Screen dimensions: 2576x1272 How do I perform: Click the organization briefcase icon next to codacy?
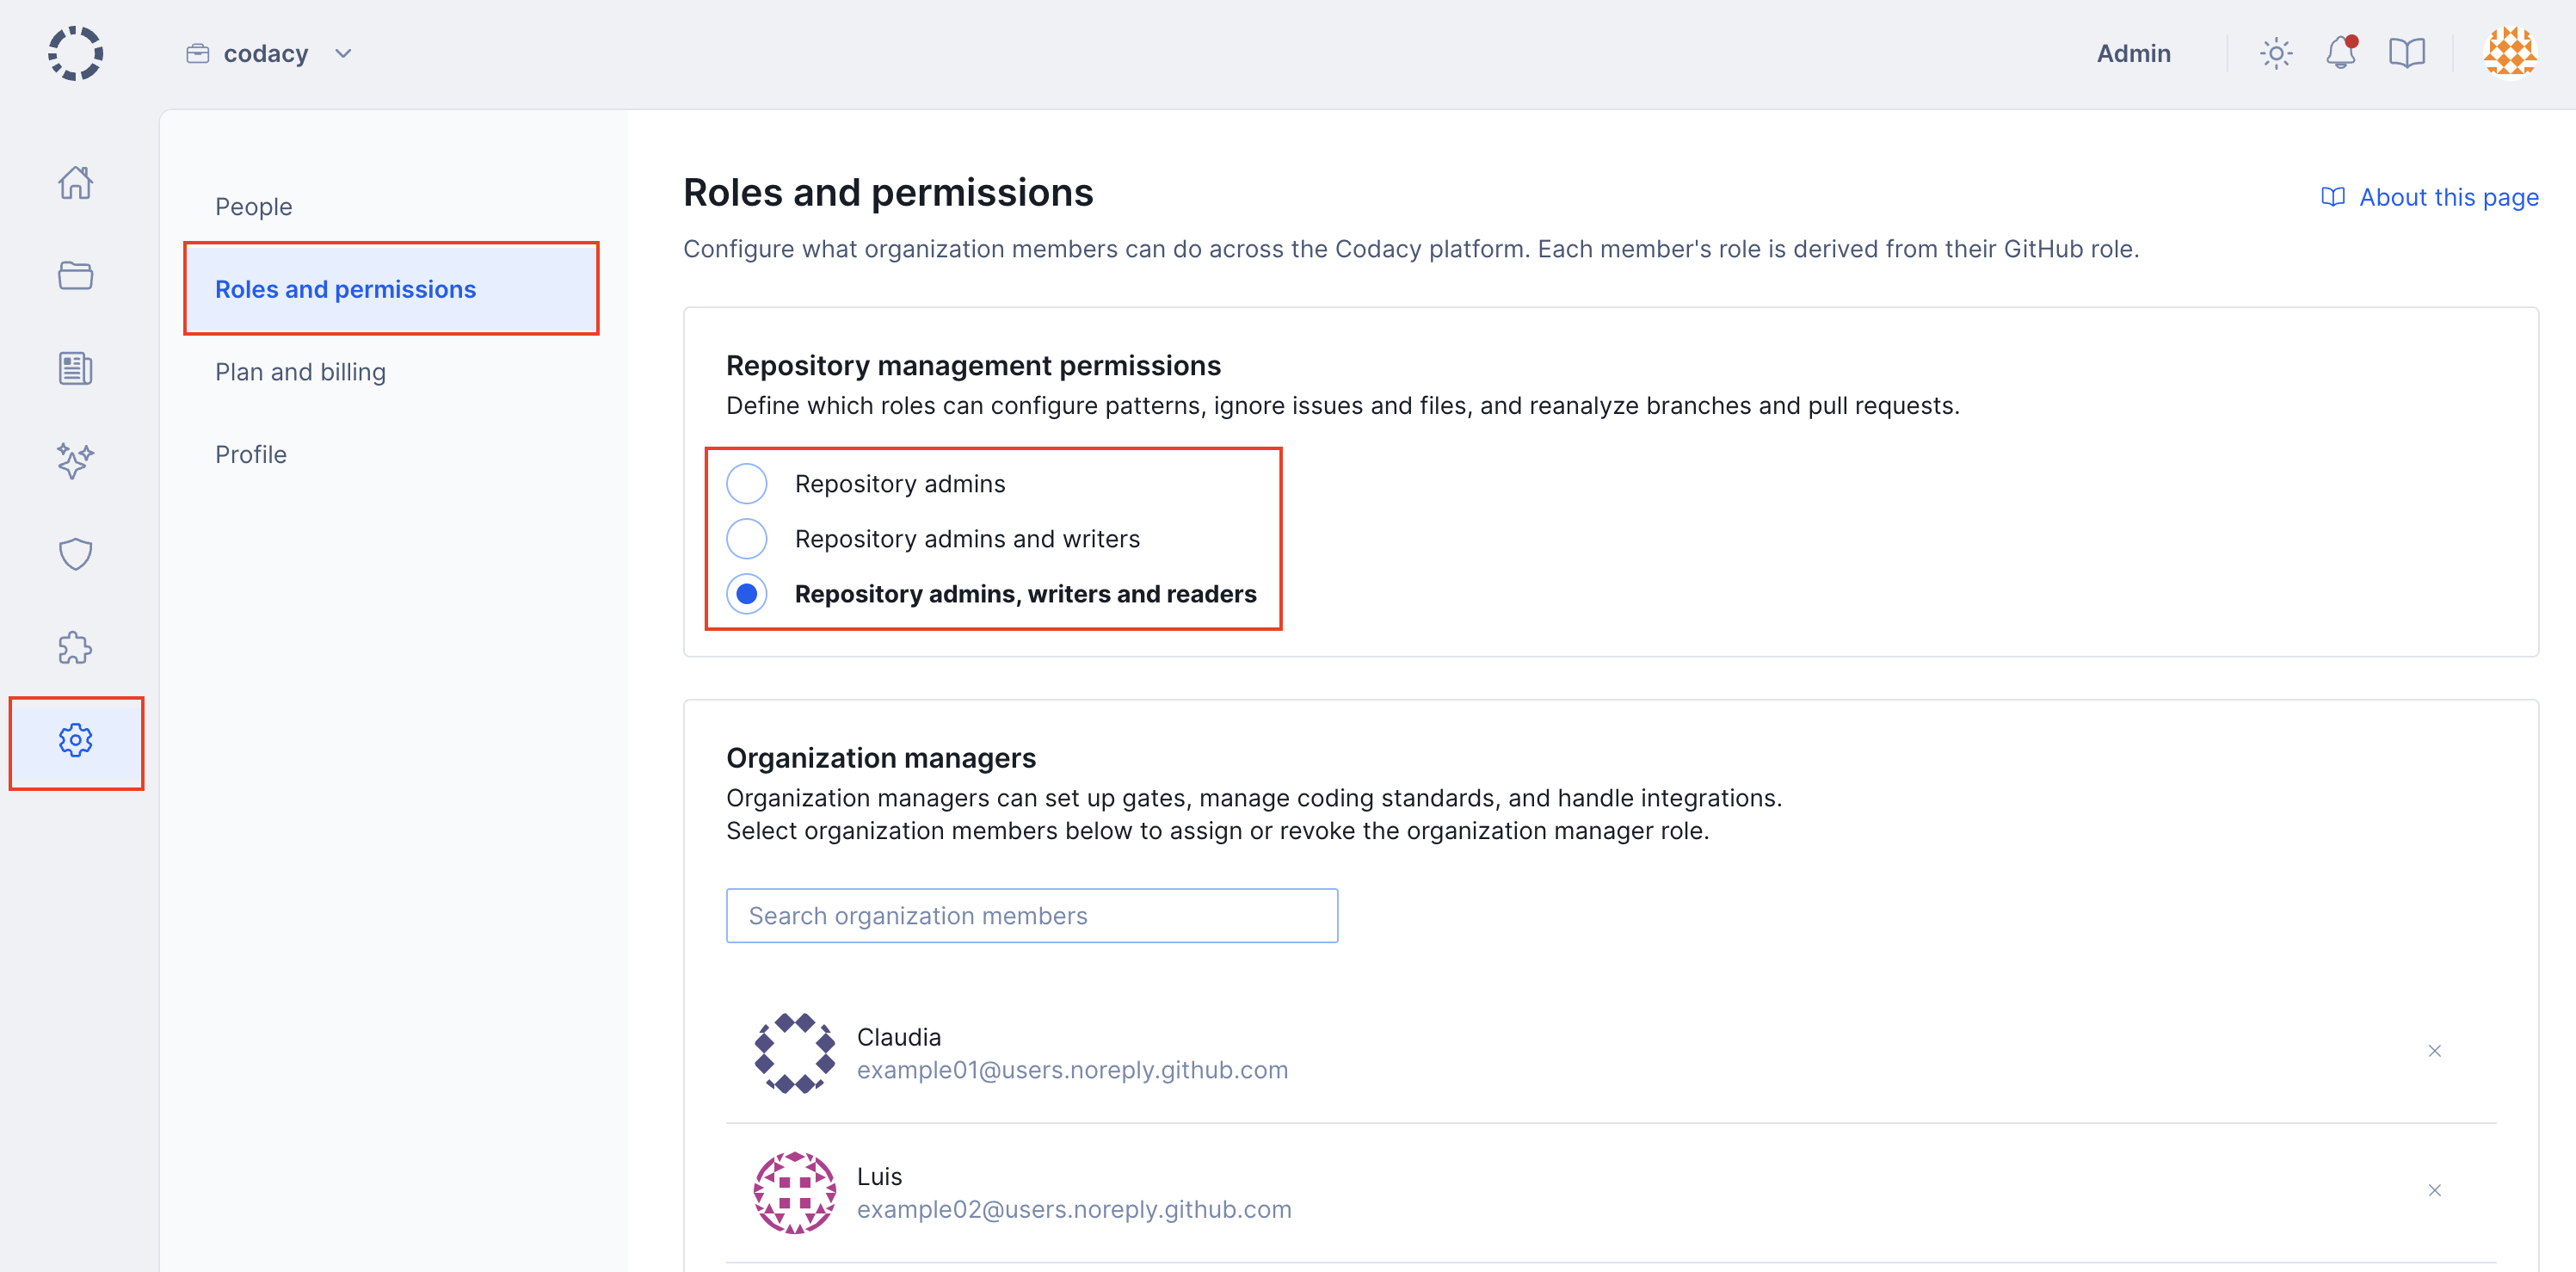pos(198,54)
